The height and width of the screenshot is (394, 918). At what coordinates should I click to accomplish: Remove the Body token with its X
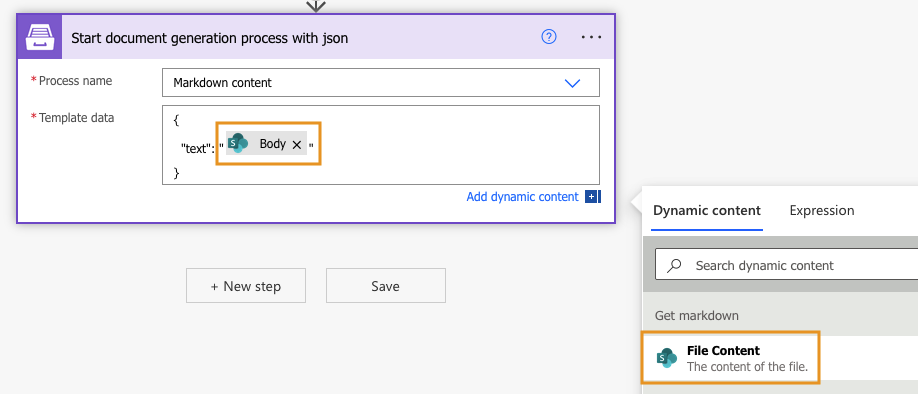[x=297, y=145]
